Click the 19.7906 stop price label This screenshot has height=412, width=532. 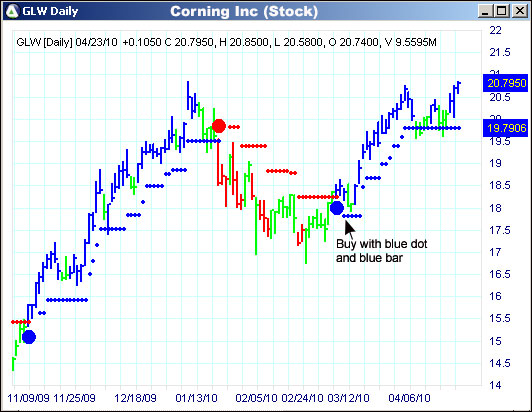506,128
